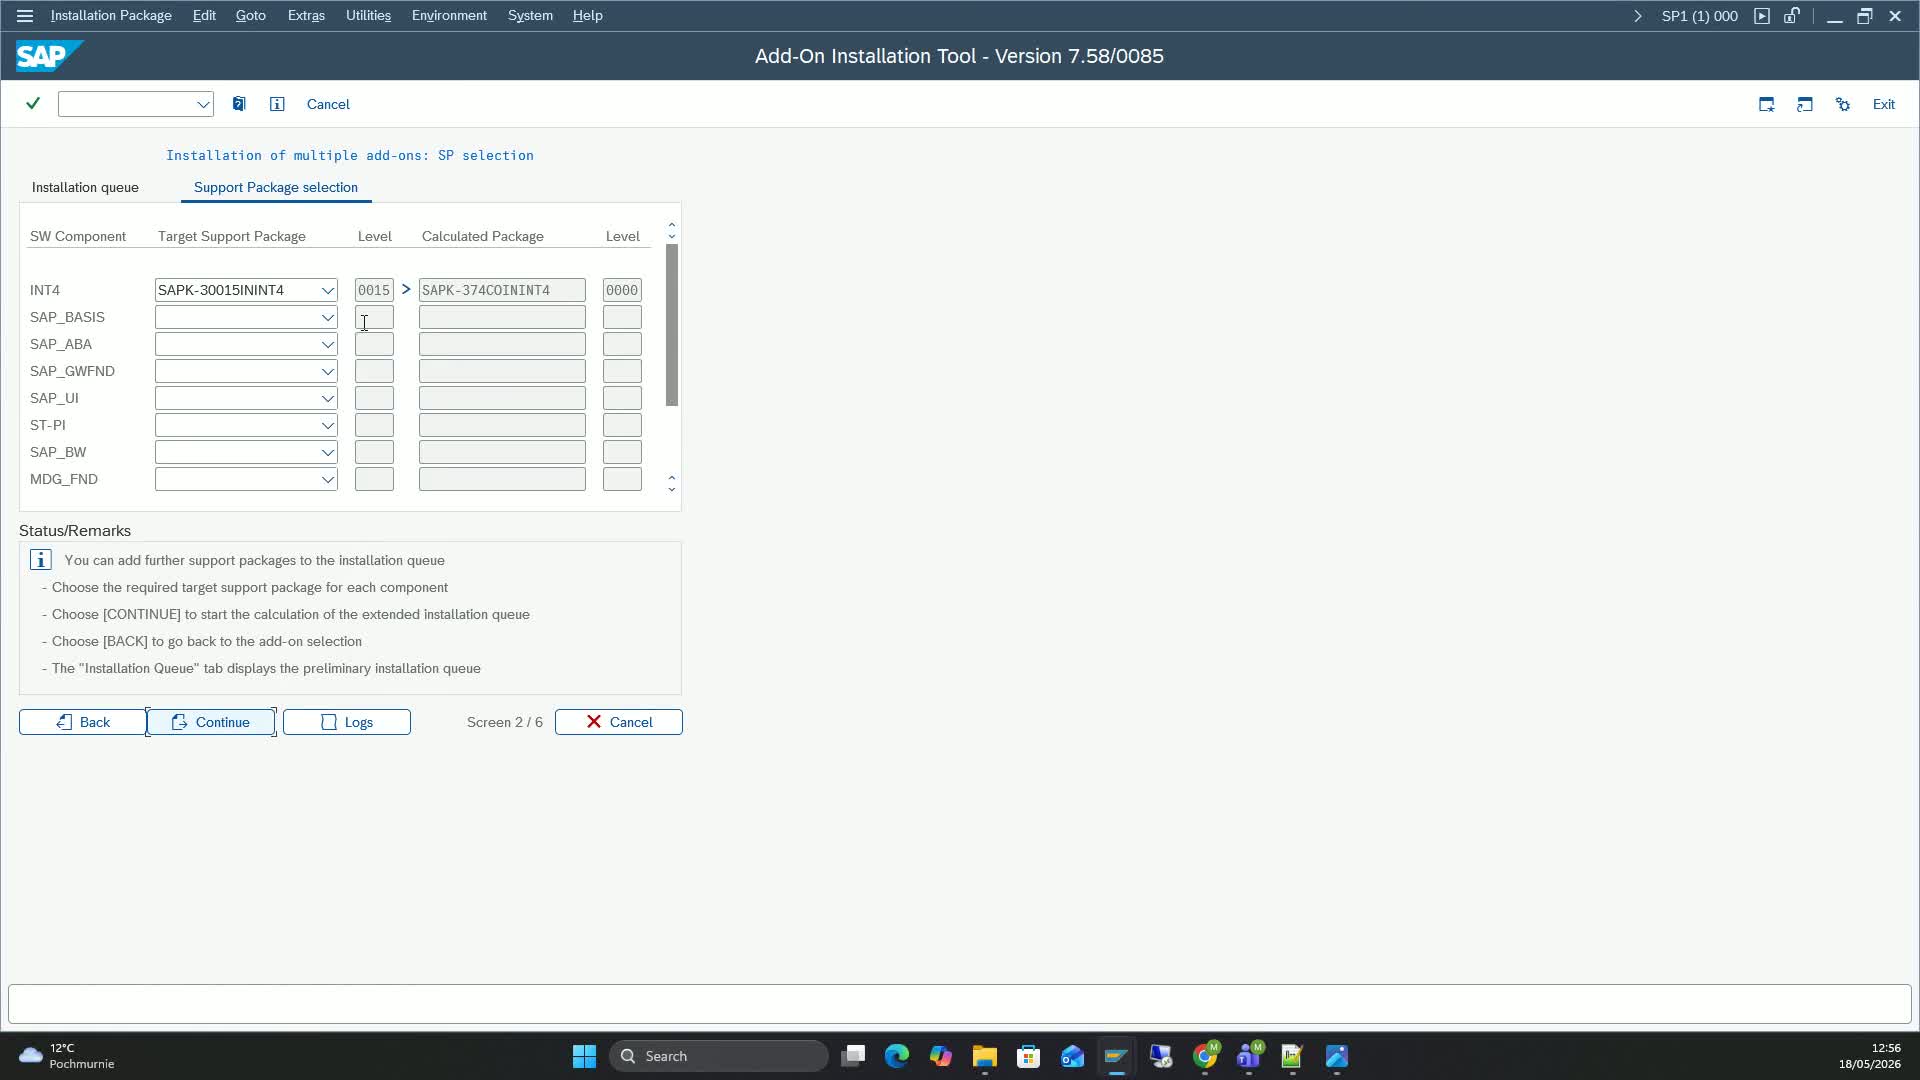This screenshot has height=1080, width=1920.
Task: Expand SAP_GWFND target support package dropdown
Action: [327, 371]
